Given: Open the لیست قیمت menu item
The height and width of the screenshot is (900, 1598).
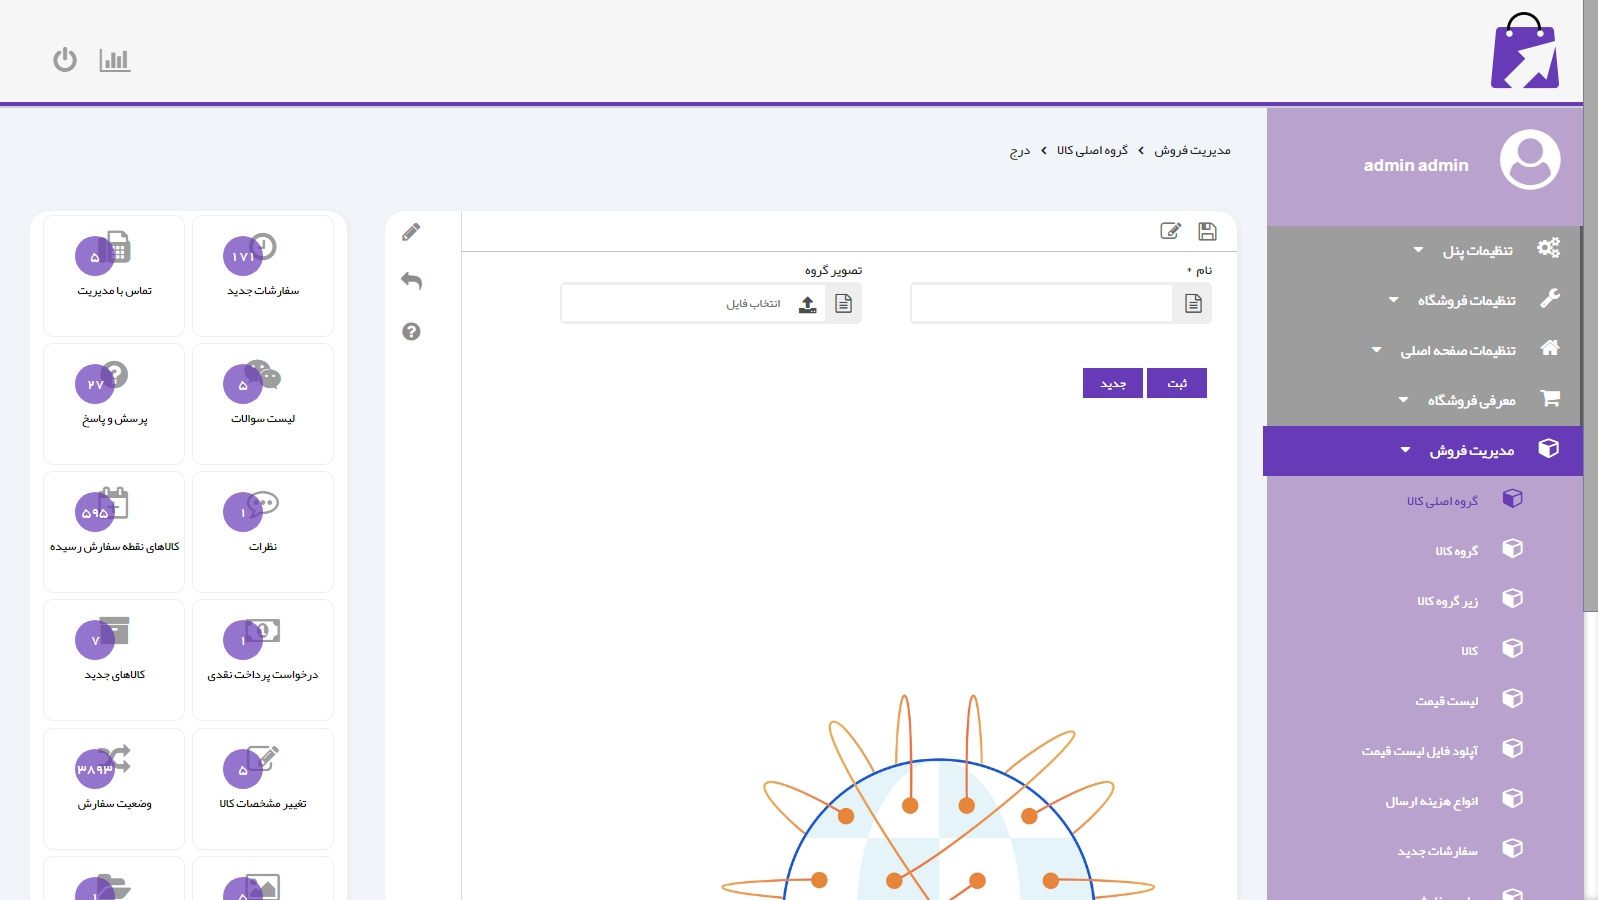Looking at the screenshot, I should [x=1446, y=701].
